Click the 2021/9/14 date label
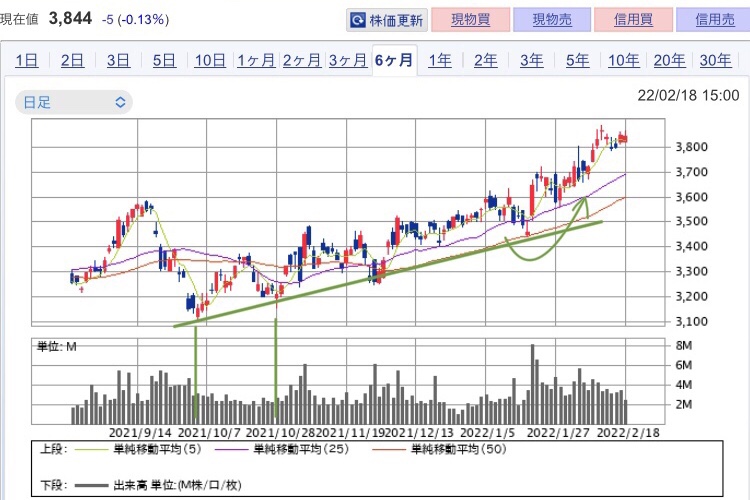Image resolution: width=750 pixels, height=500 pixels. (x=140, y=433)
